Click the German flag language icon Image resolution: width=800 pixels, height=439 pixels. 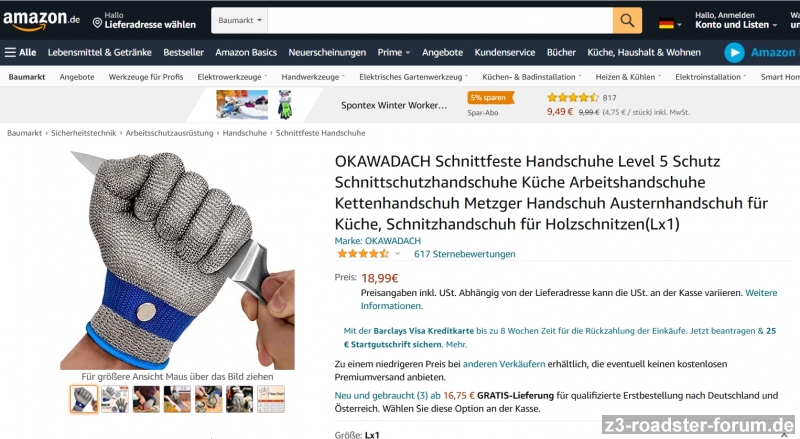(x=666, y=23)
